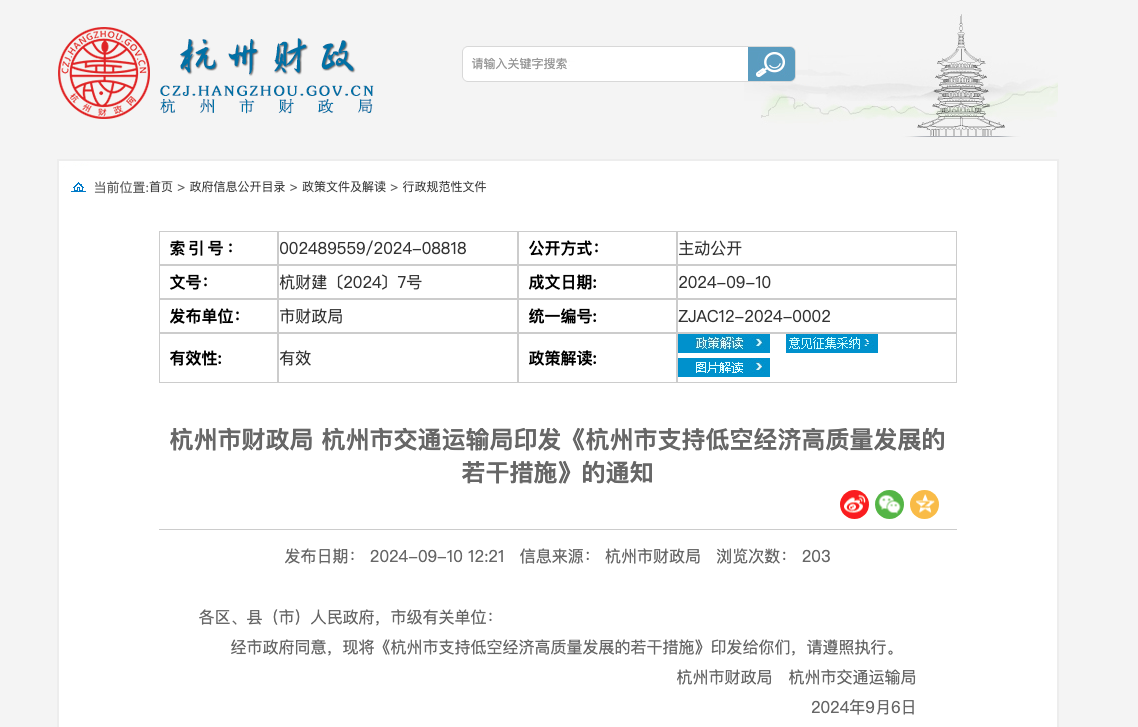Share to QZone with star icon
Screen dimensions: 1138x727
click(x=924, y=505)
